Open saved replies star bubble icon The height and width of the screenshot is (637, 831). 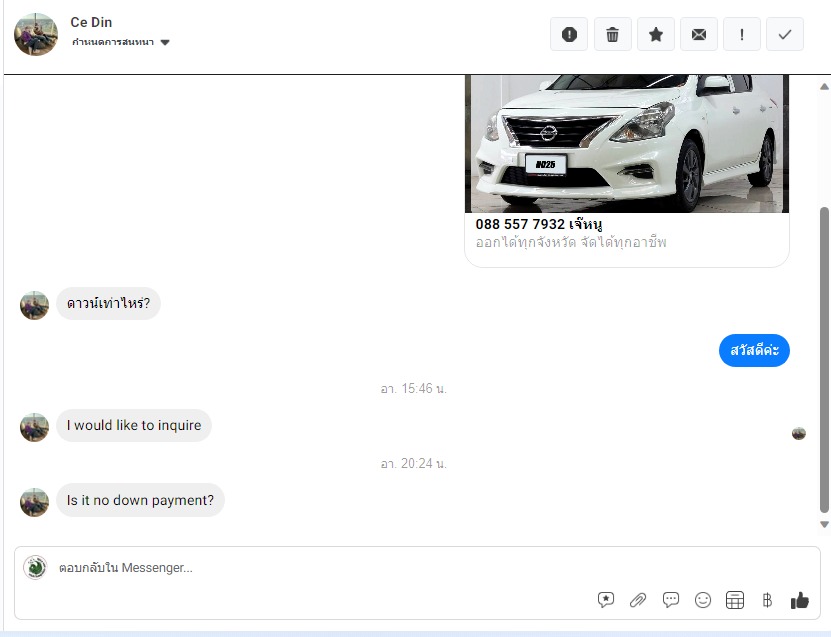pyautogui.click(x=606, y=600)
